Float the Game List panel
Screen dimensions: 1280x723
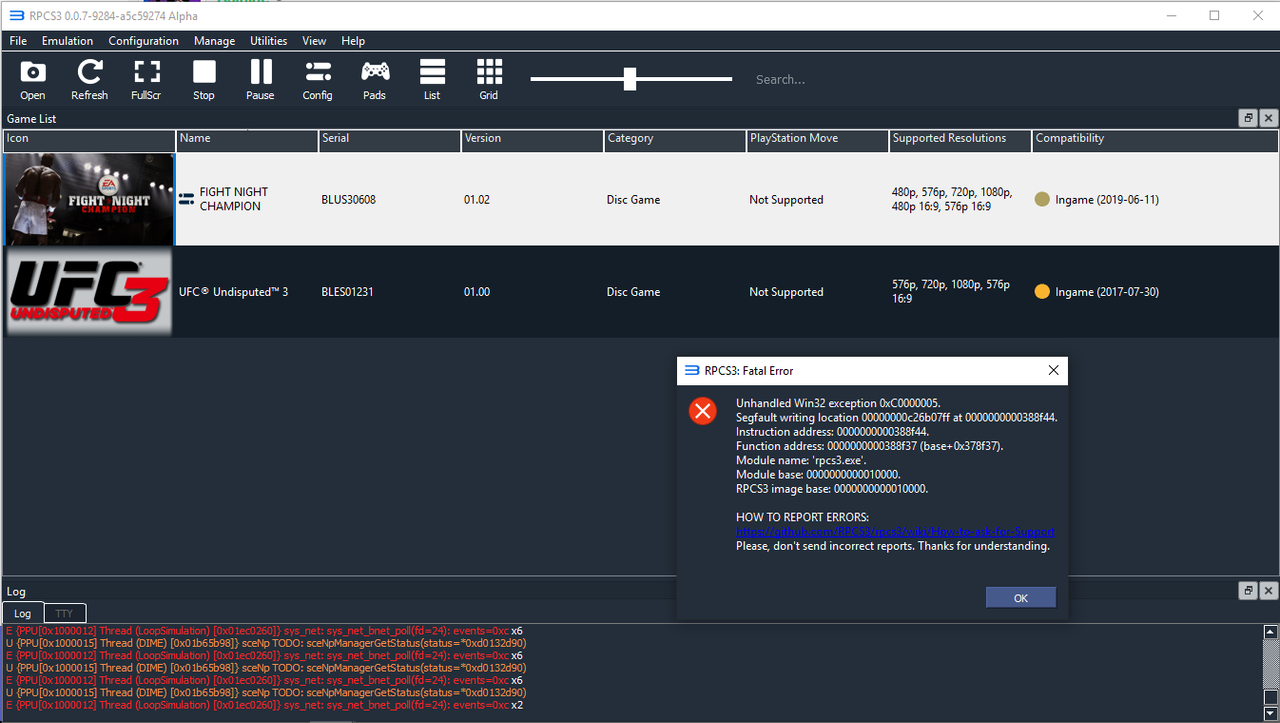[1248, 118]
